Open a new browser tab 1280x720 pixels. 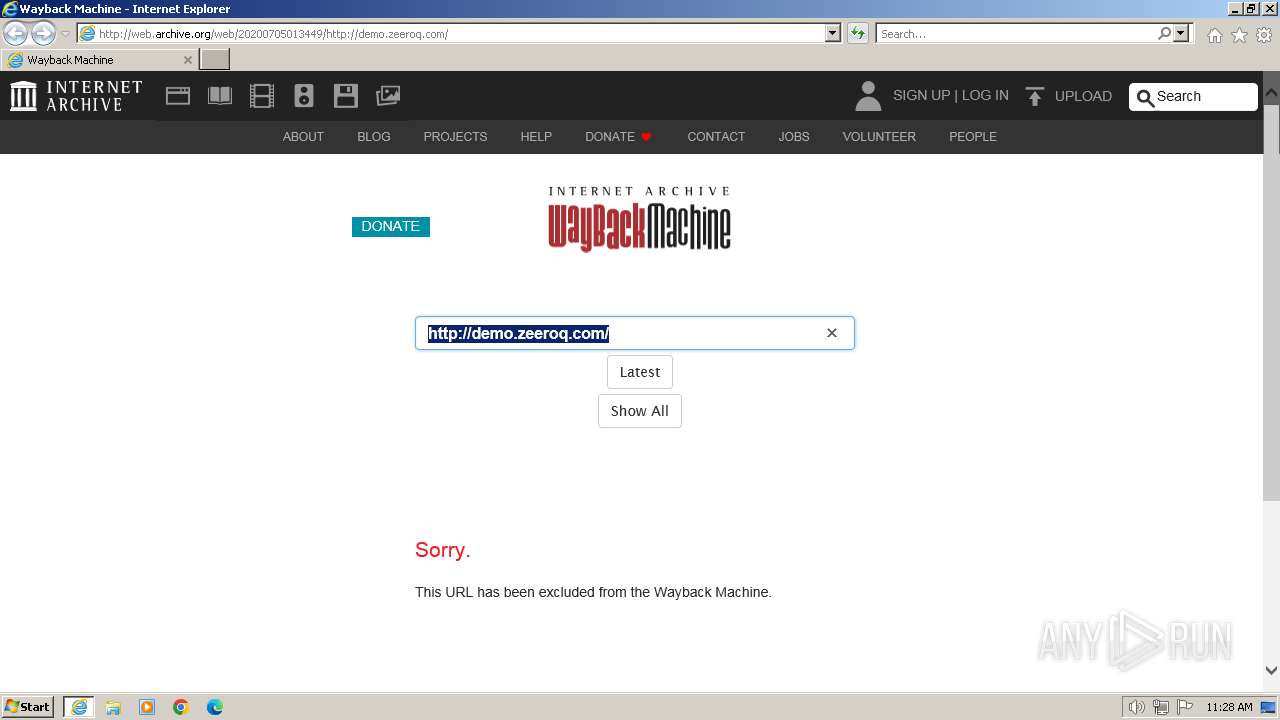click(215, 60)
